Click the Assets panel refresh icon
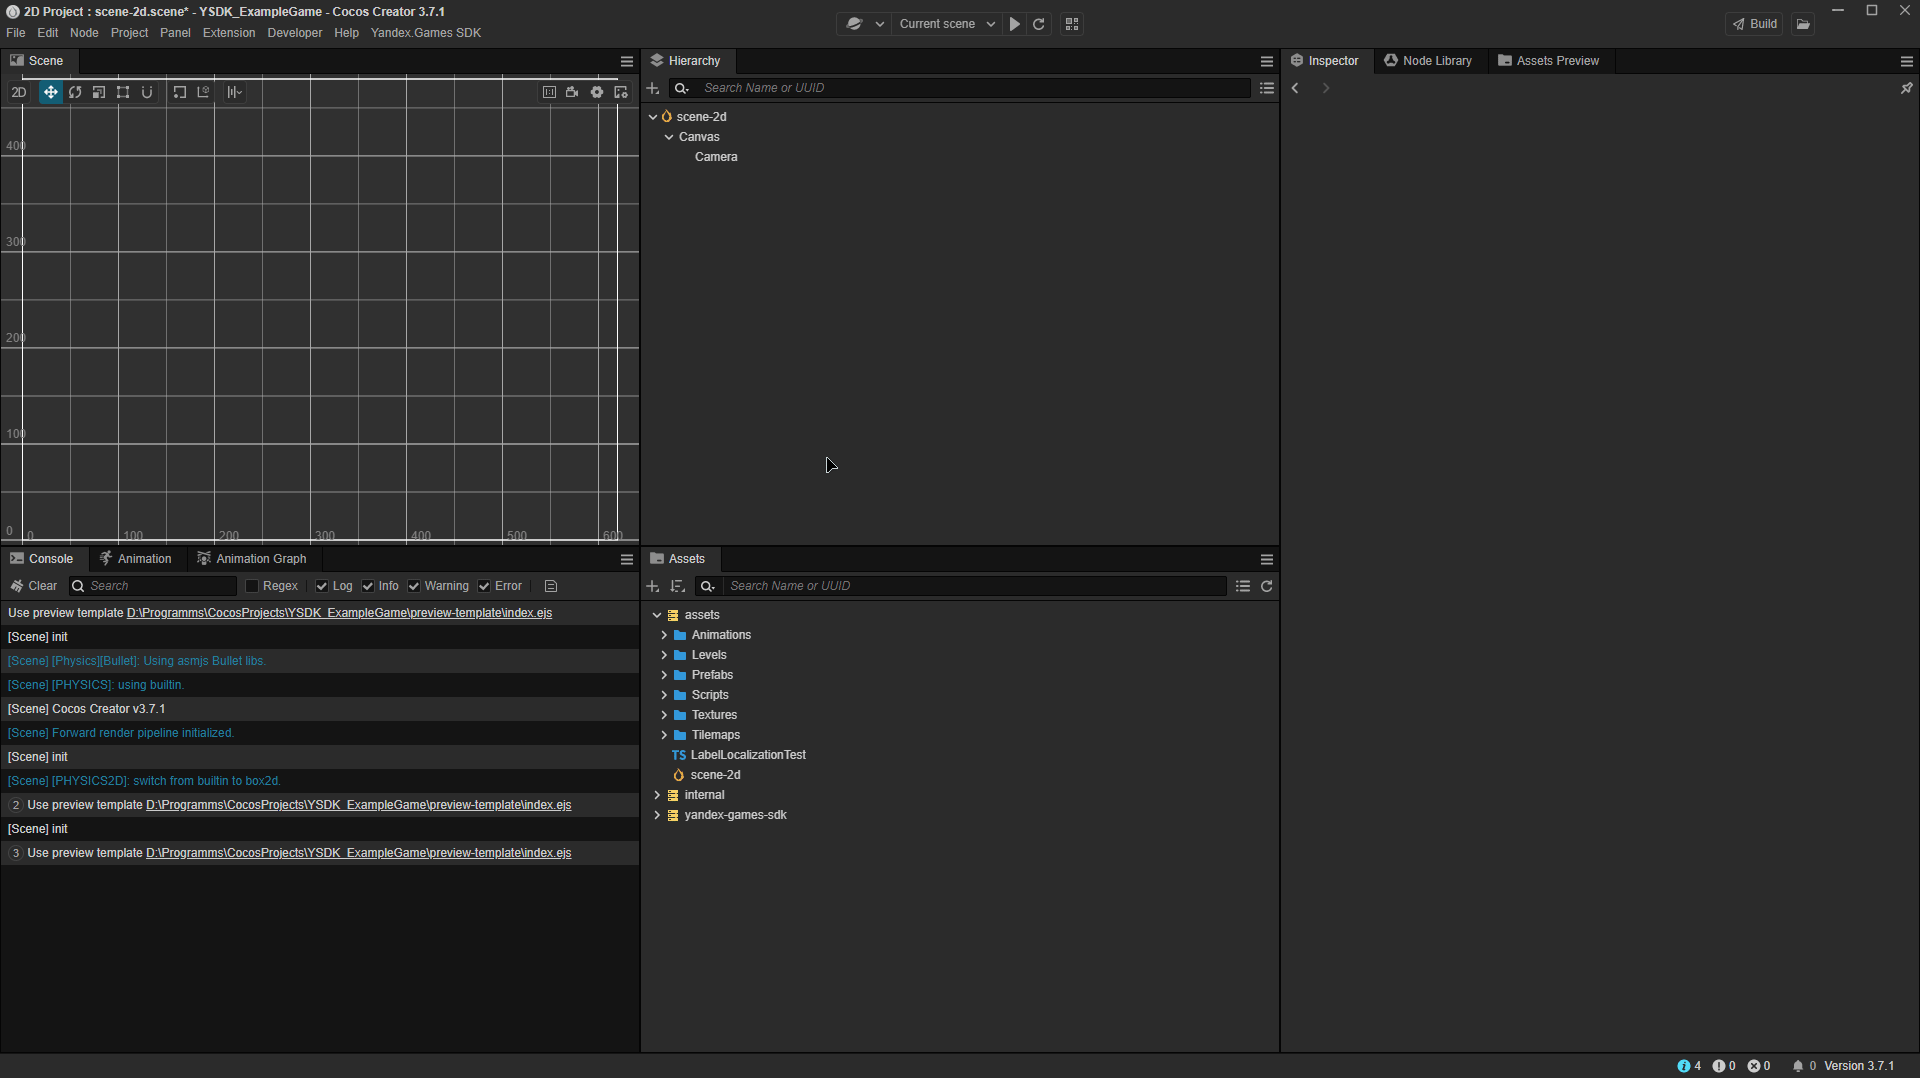1920x1078 pixels. coord(1267,586)
